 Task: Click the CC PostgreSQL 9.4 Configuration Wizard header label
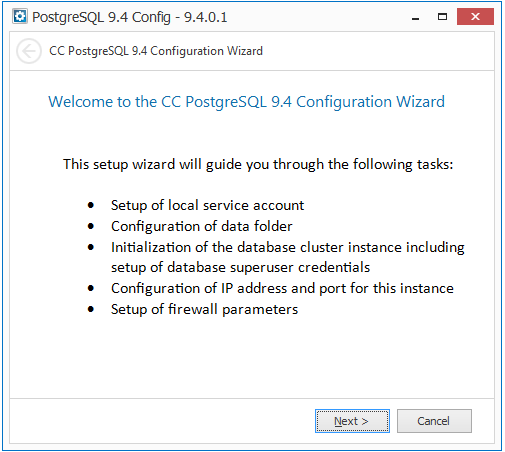[x=156, y=51]
